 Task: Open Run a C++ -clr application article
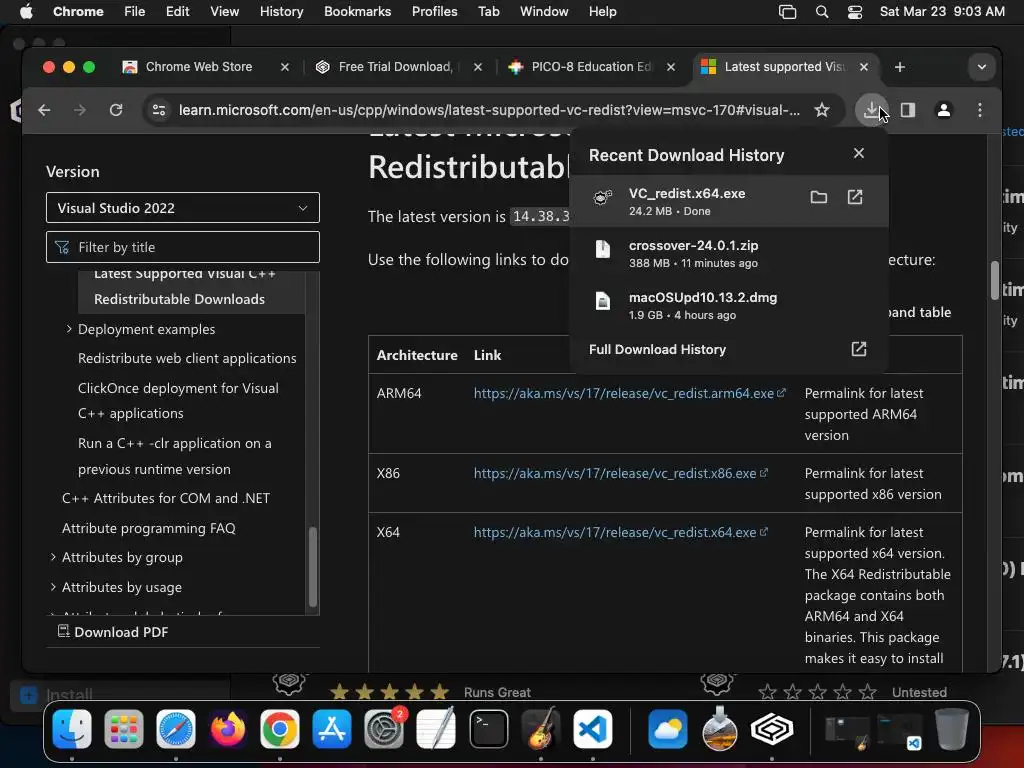pyautogui.click(x=174, y=456)
